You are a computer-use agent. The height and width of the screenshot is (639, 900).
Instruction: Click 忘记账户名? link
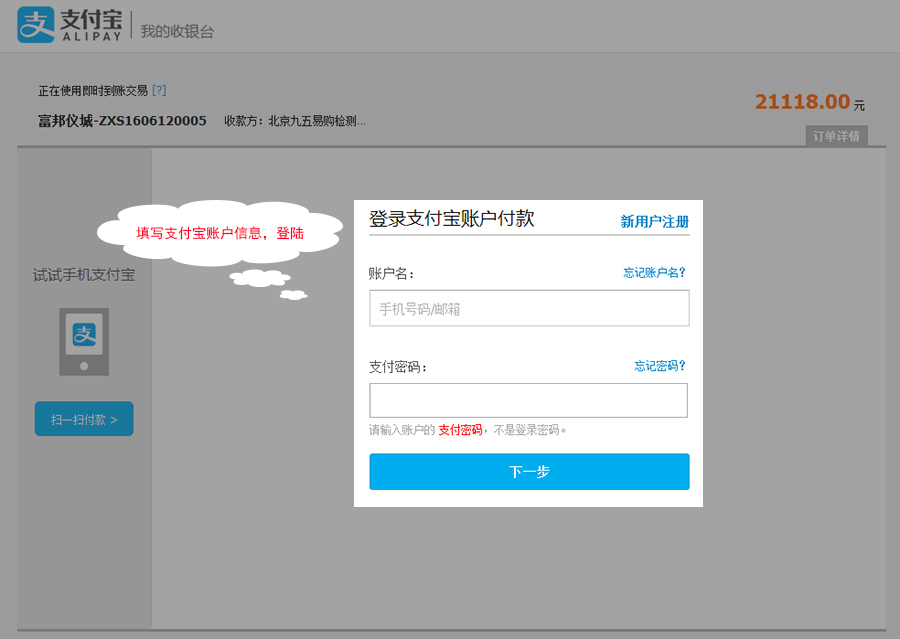[x=654, y=272]
